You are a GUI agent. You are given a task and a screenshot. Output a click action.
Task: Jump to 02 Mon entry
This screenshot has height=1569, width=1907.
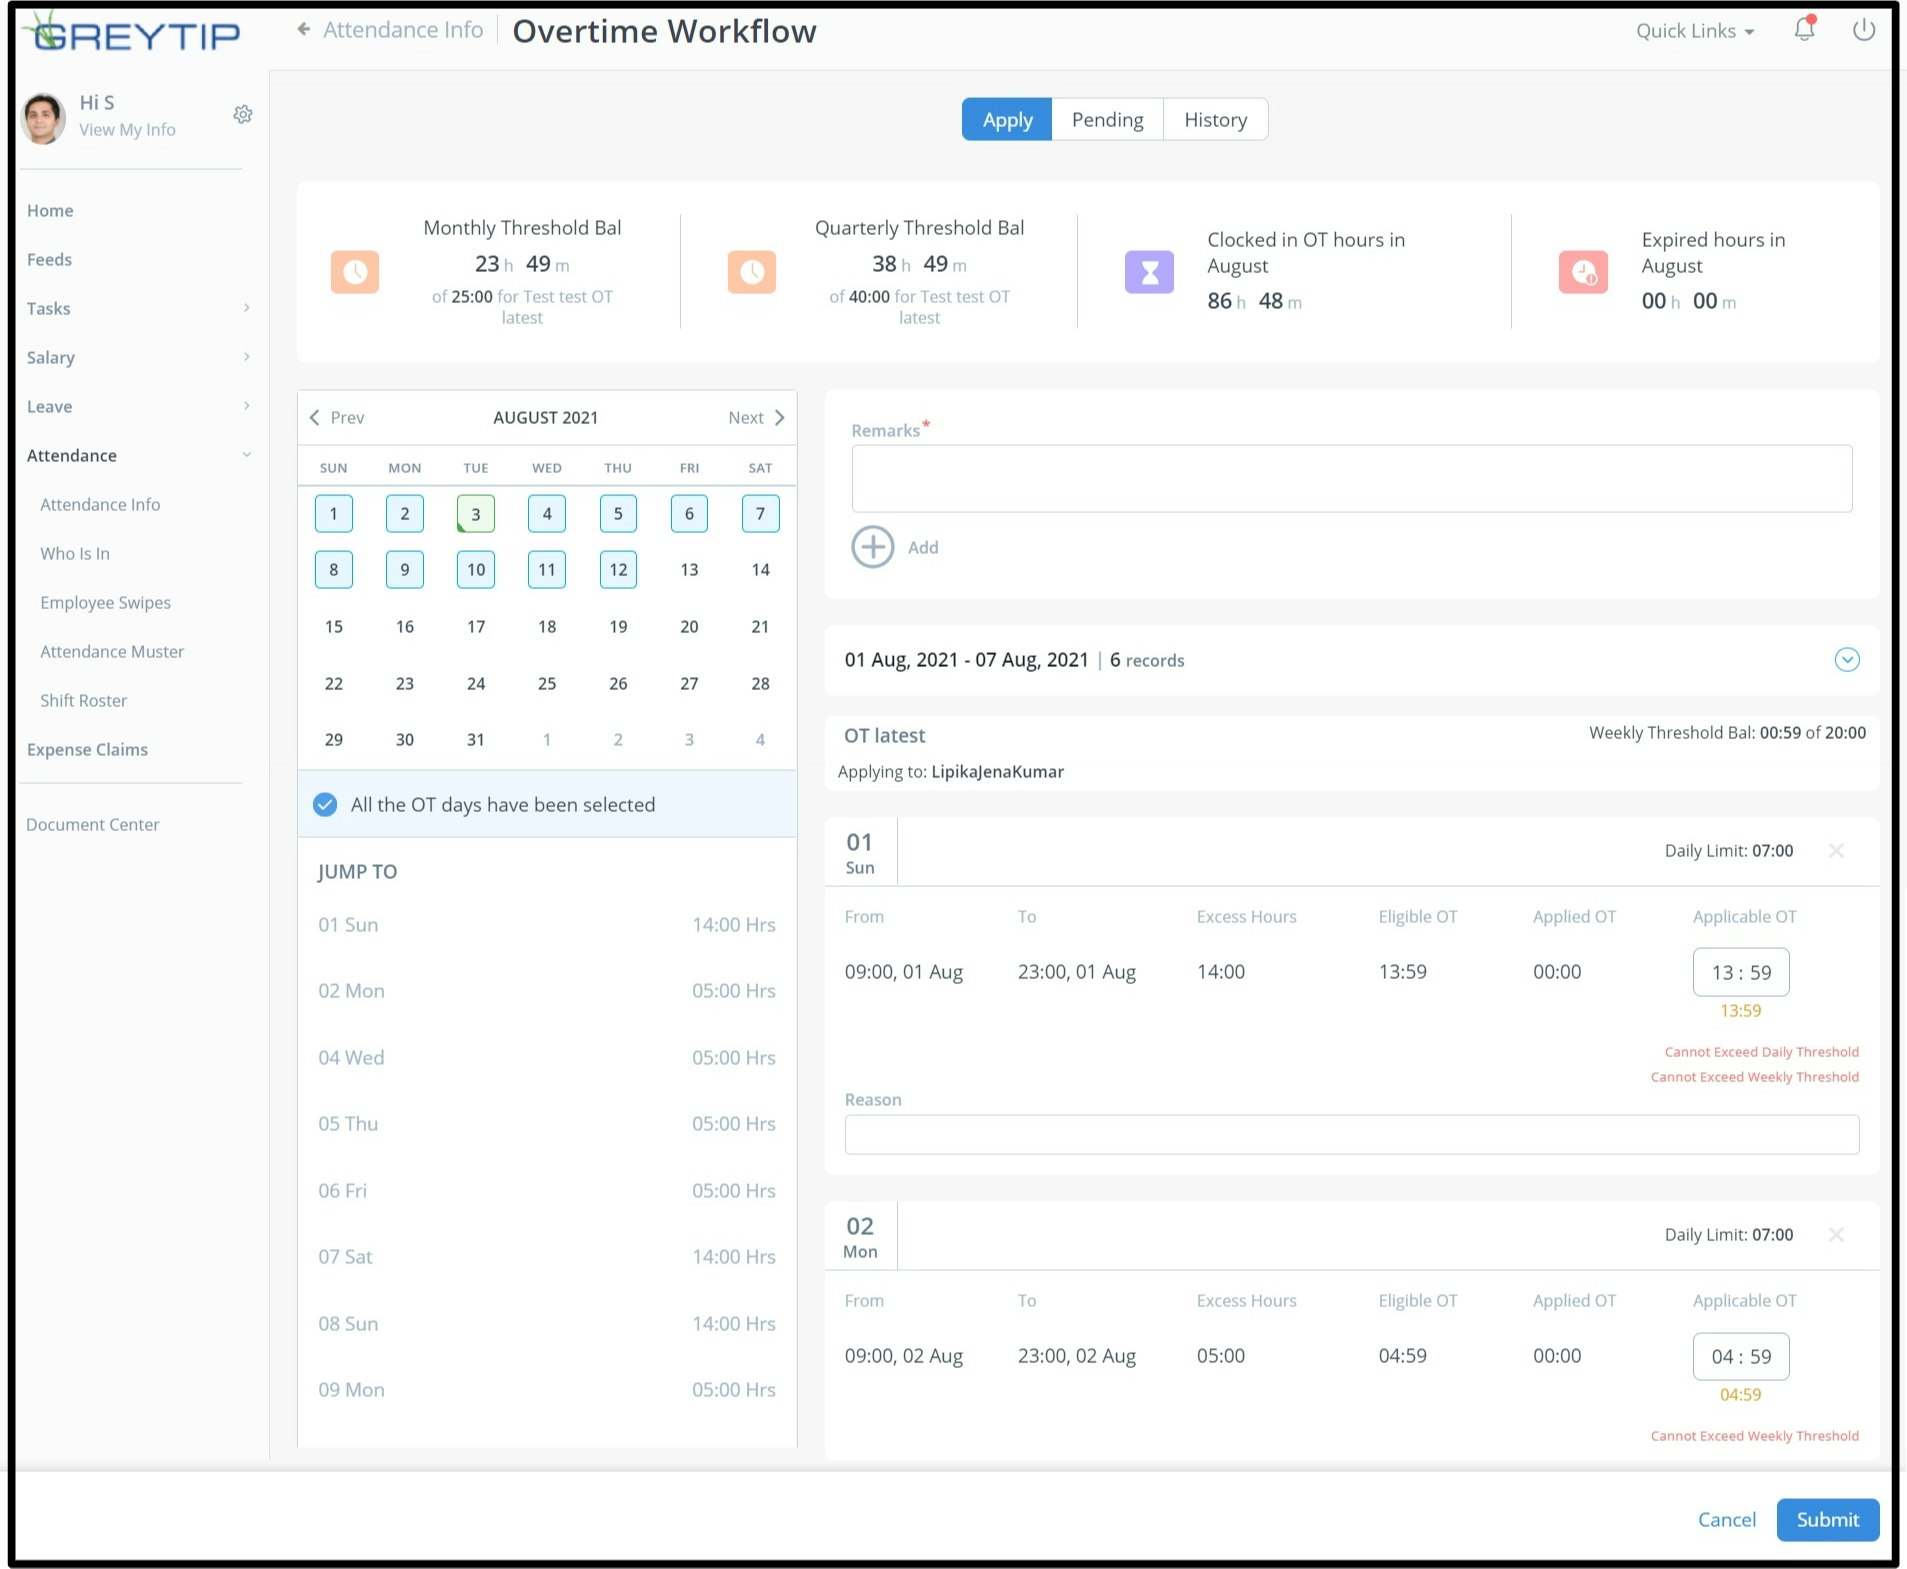click(x=546, y=990)
